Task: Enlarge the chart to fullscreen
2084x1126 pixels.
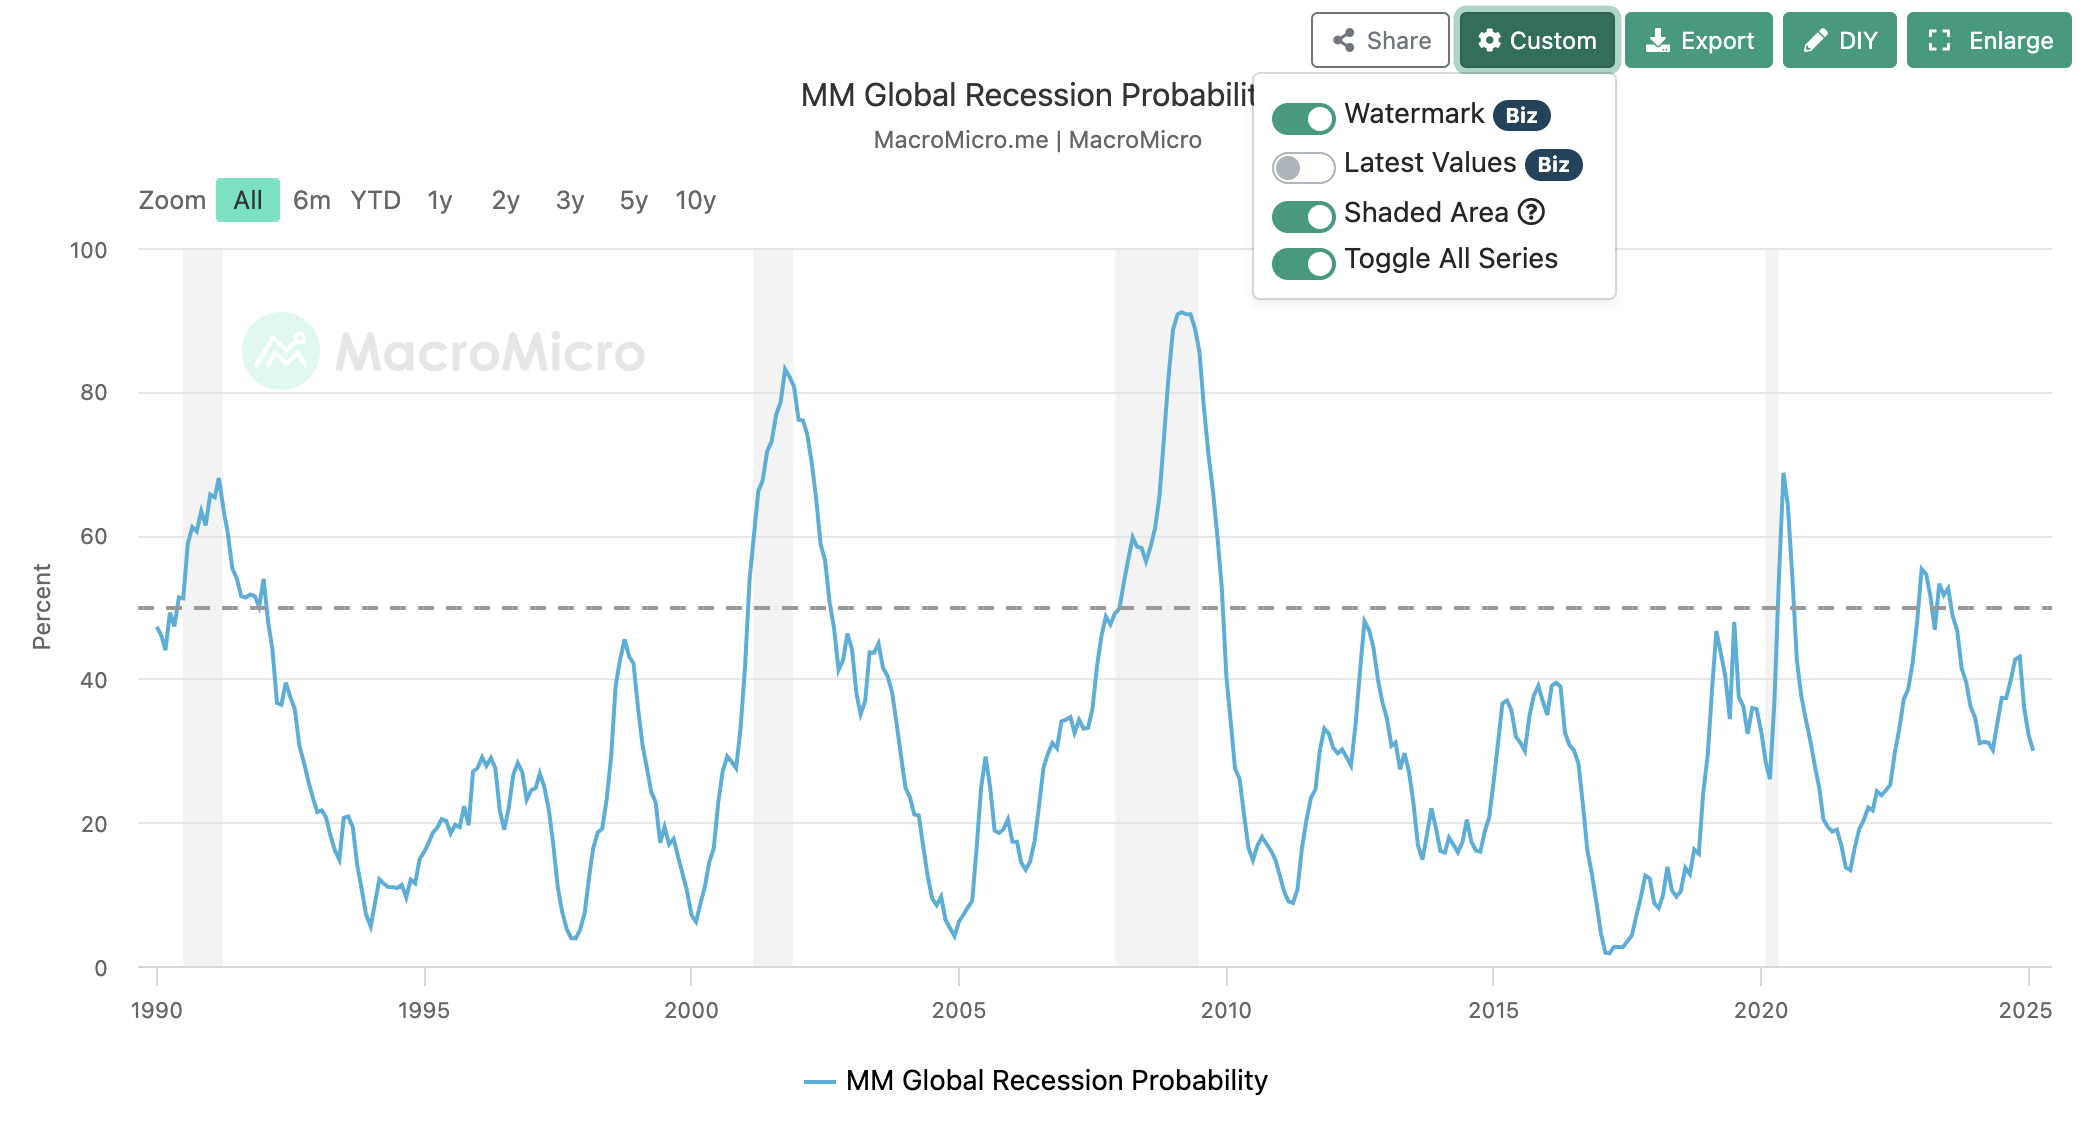Action: coord(1988,40)
